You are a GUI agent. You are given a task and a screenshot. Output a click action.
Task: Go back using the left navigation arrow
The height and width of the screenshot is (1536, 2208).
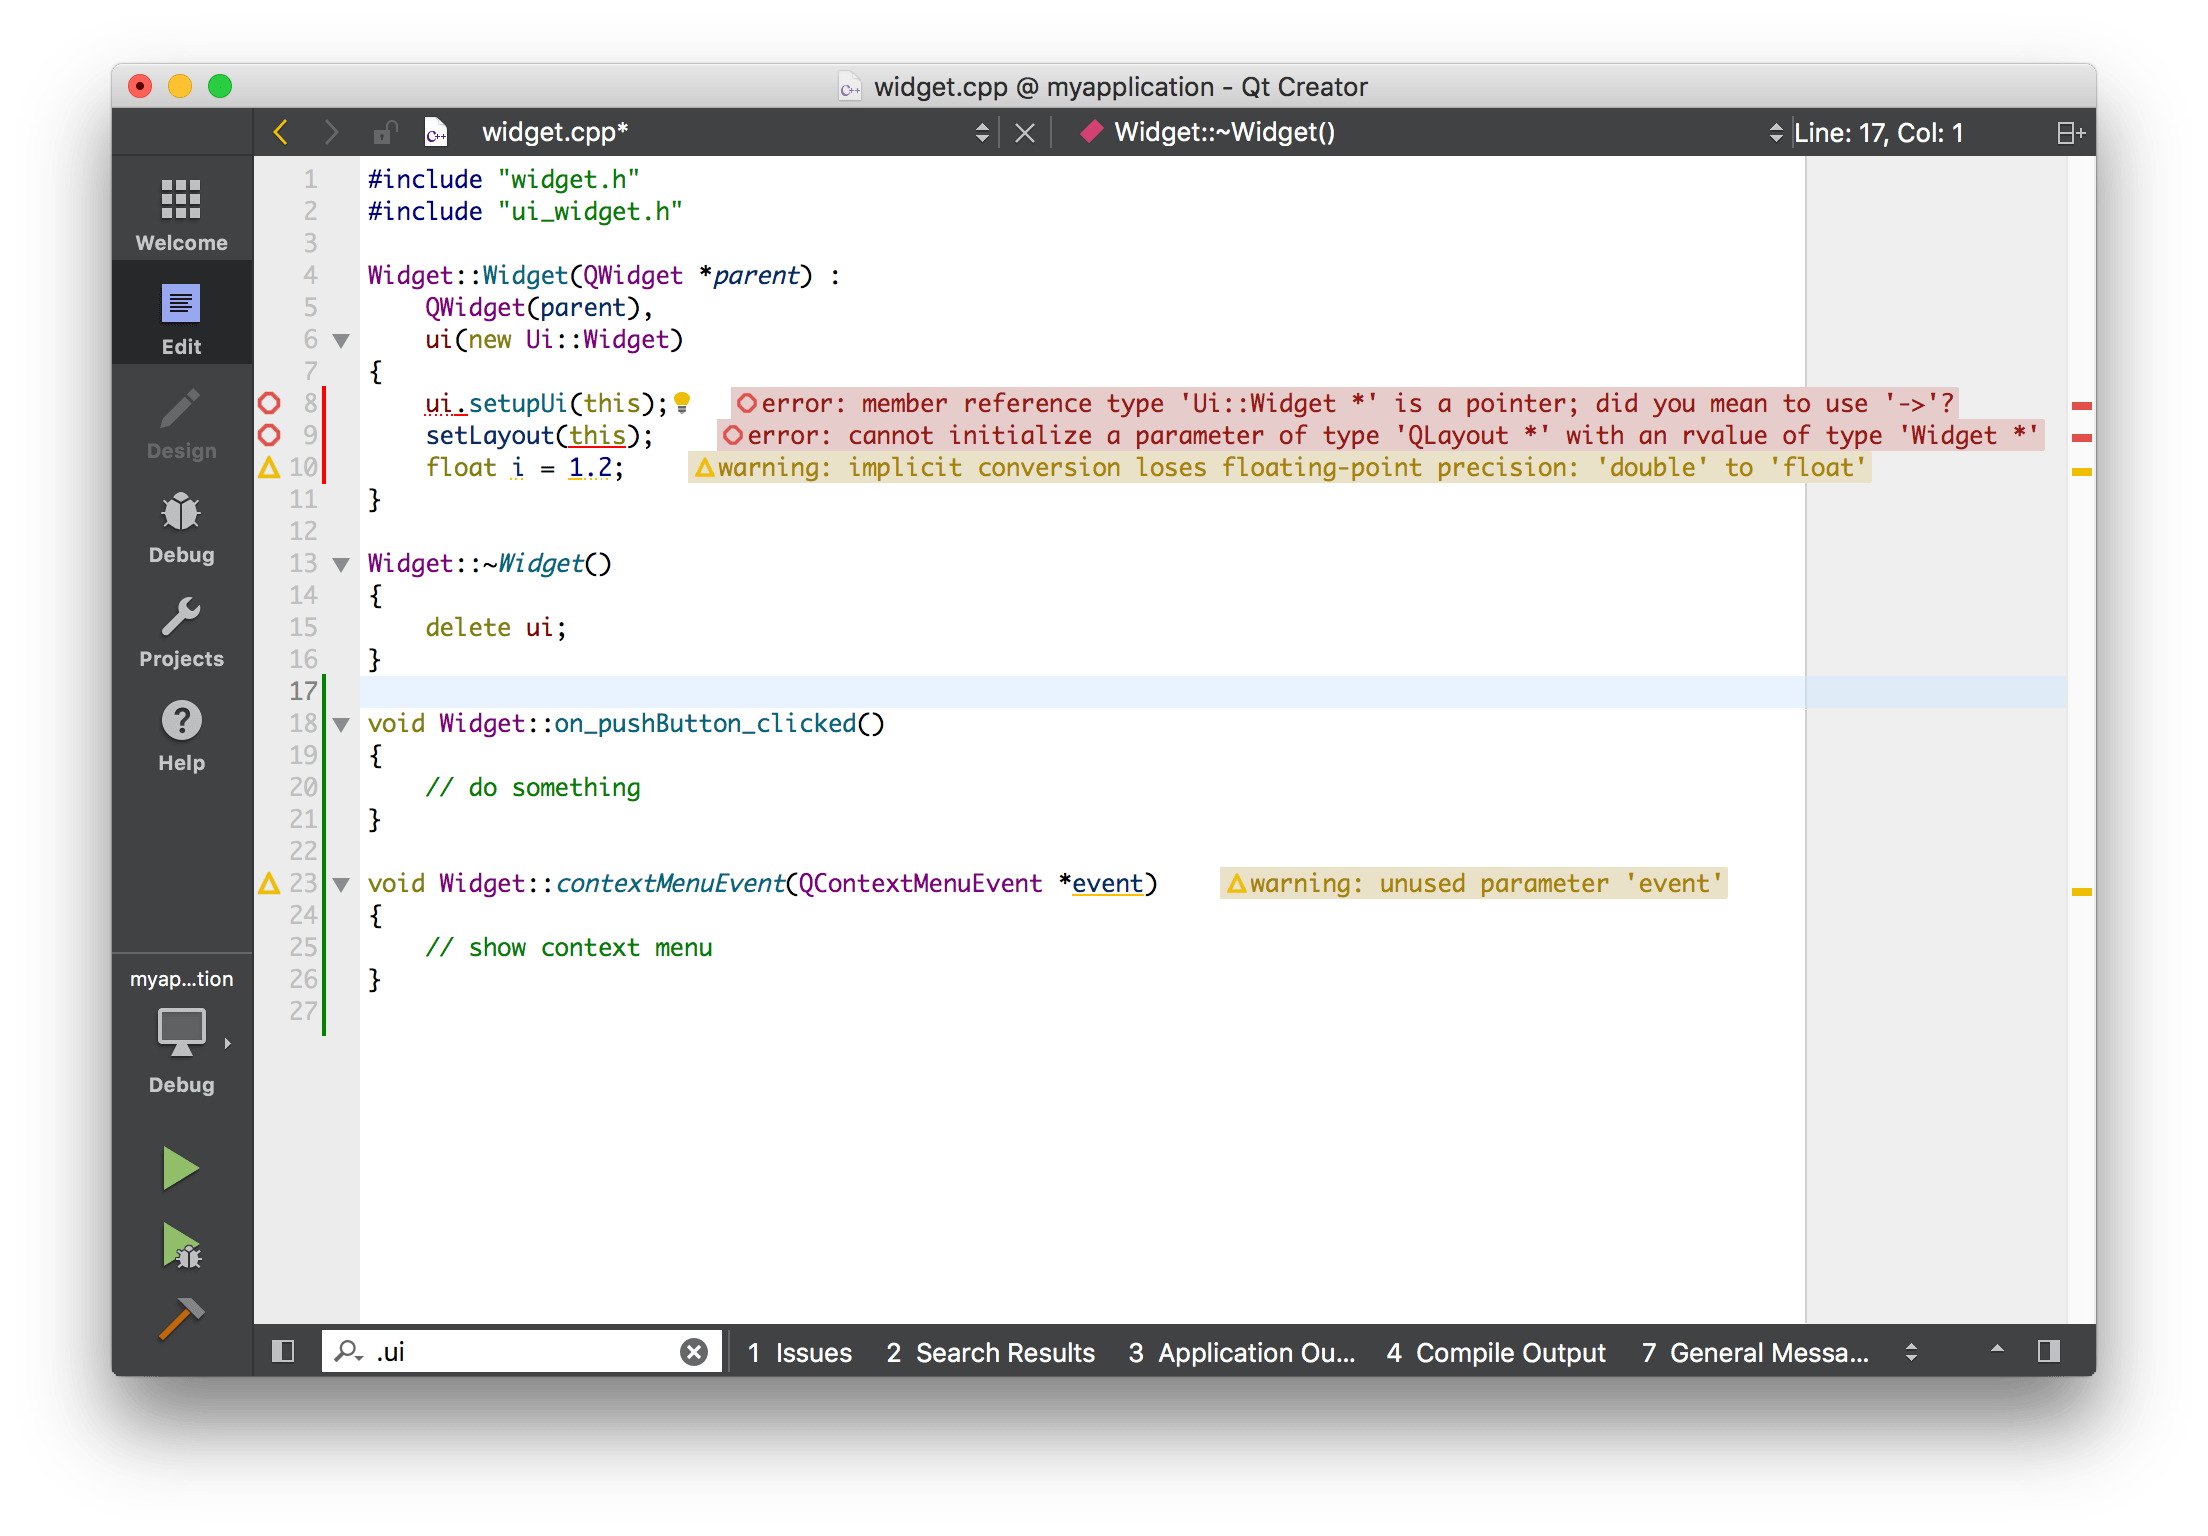tap(281, 132)
